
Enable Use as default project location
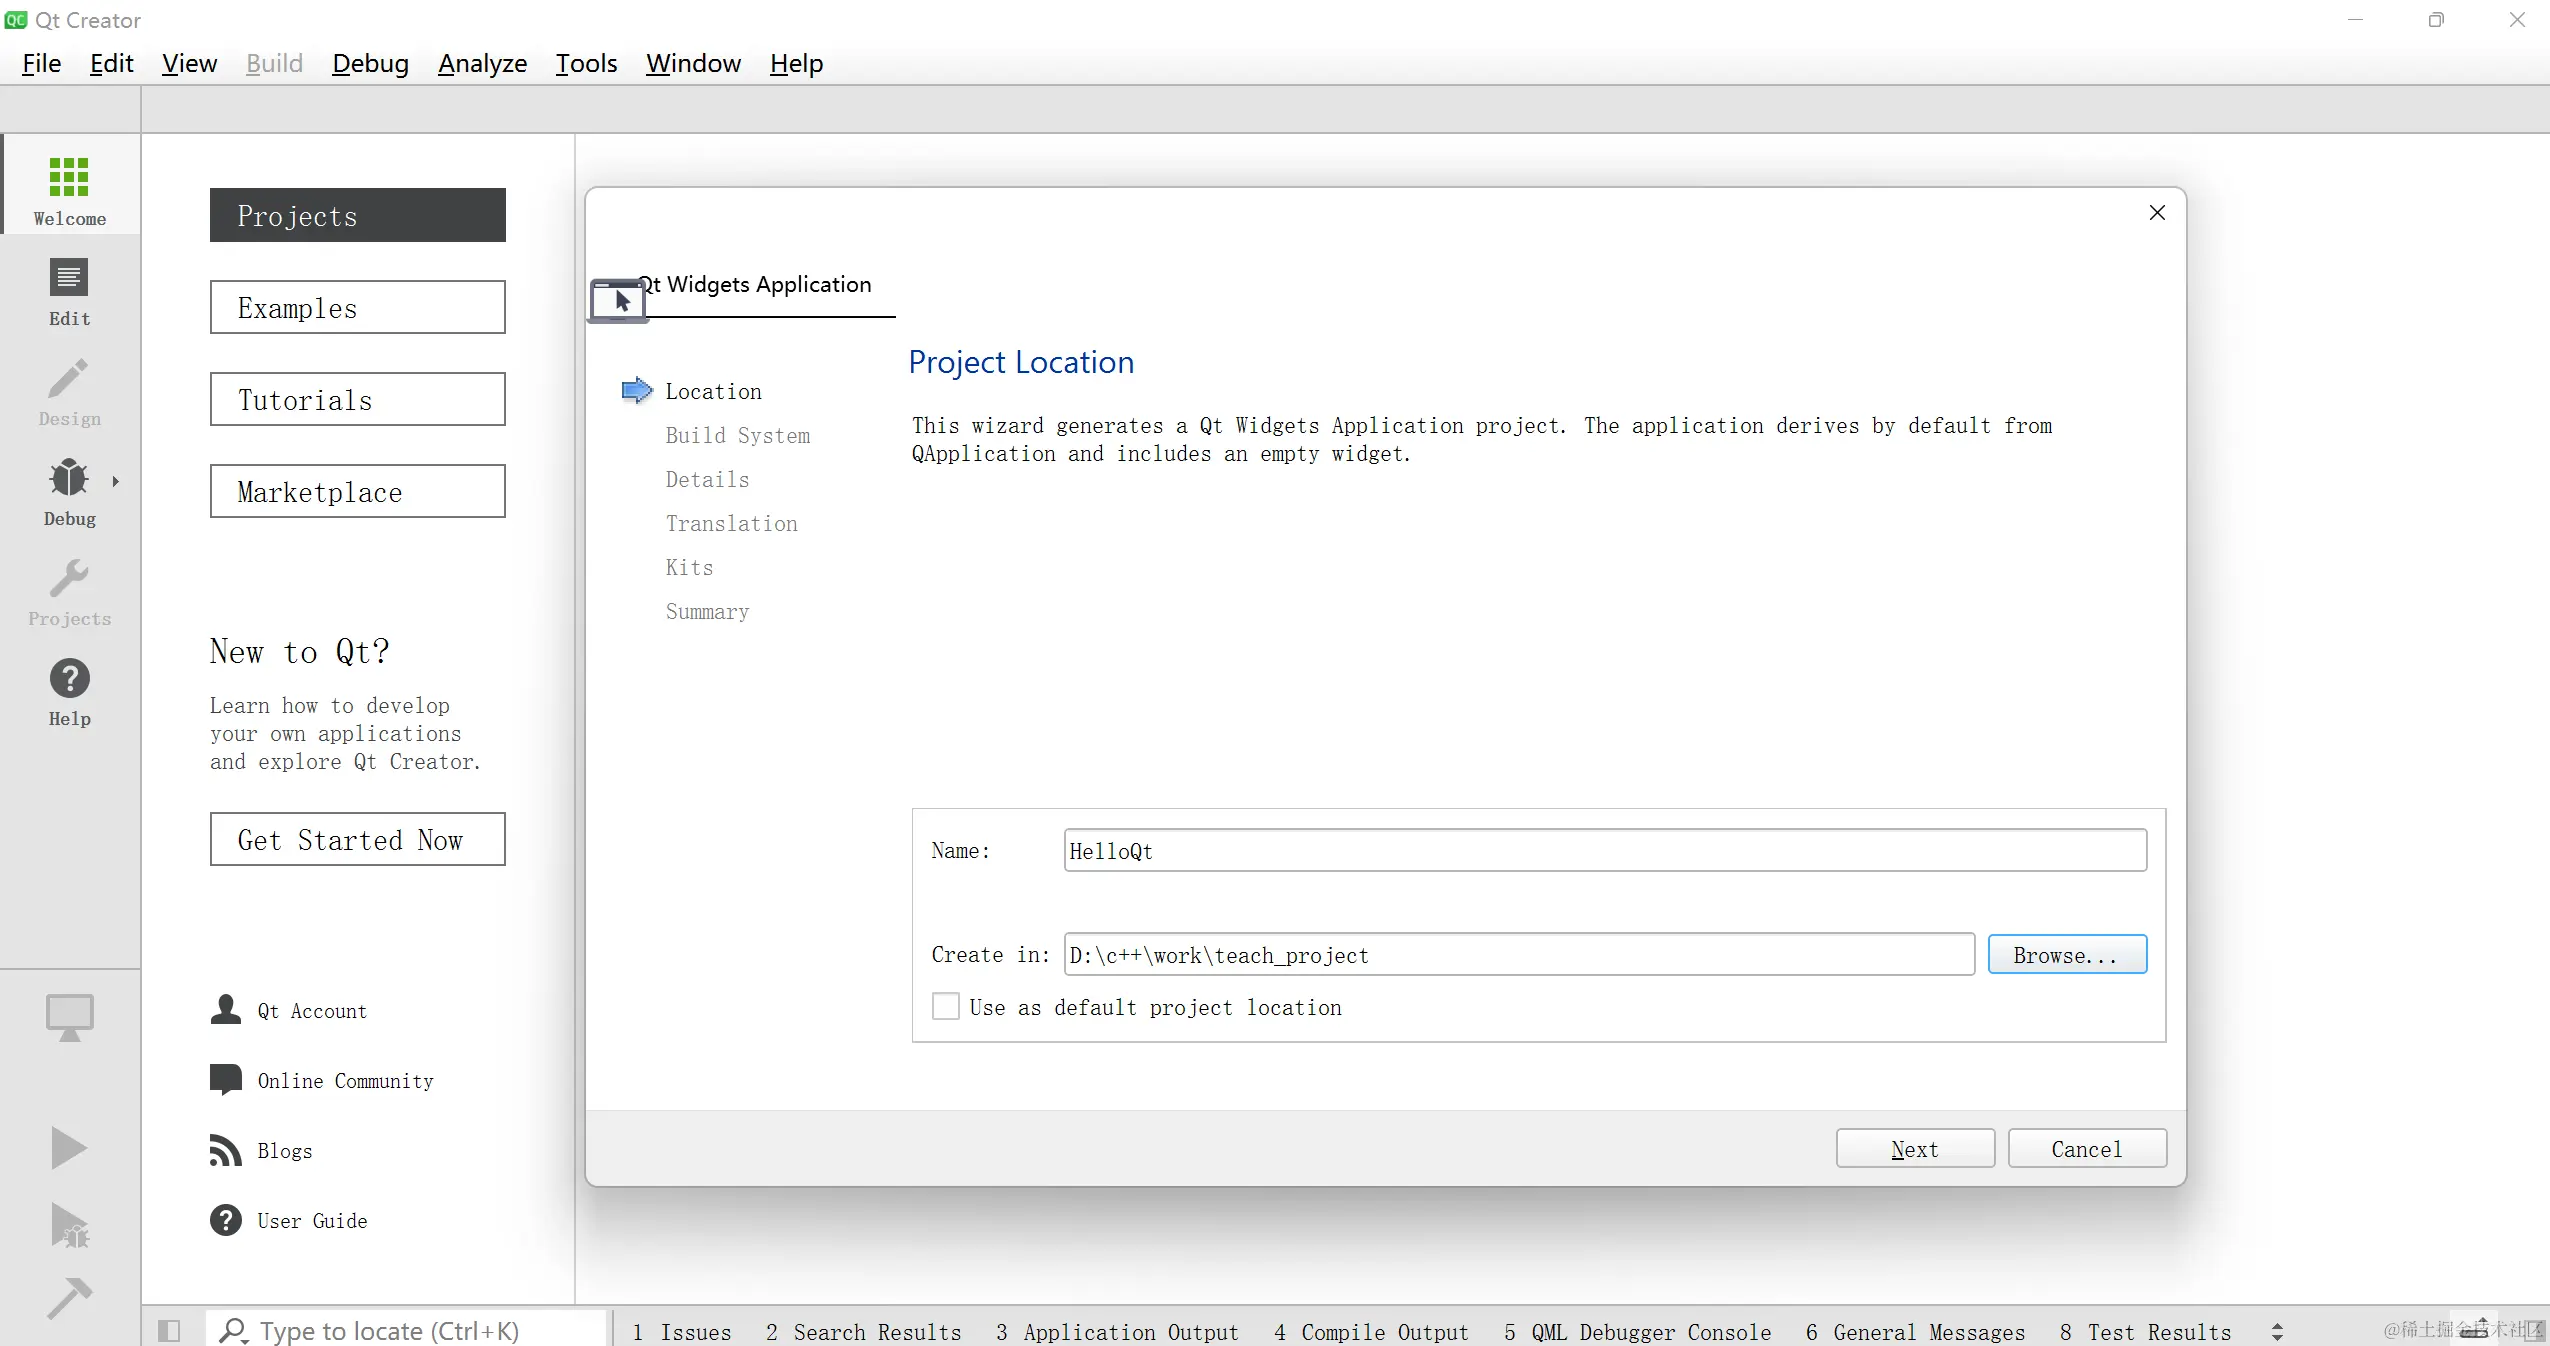coord(945,1006)
